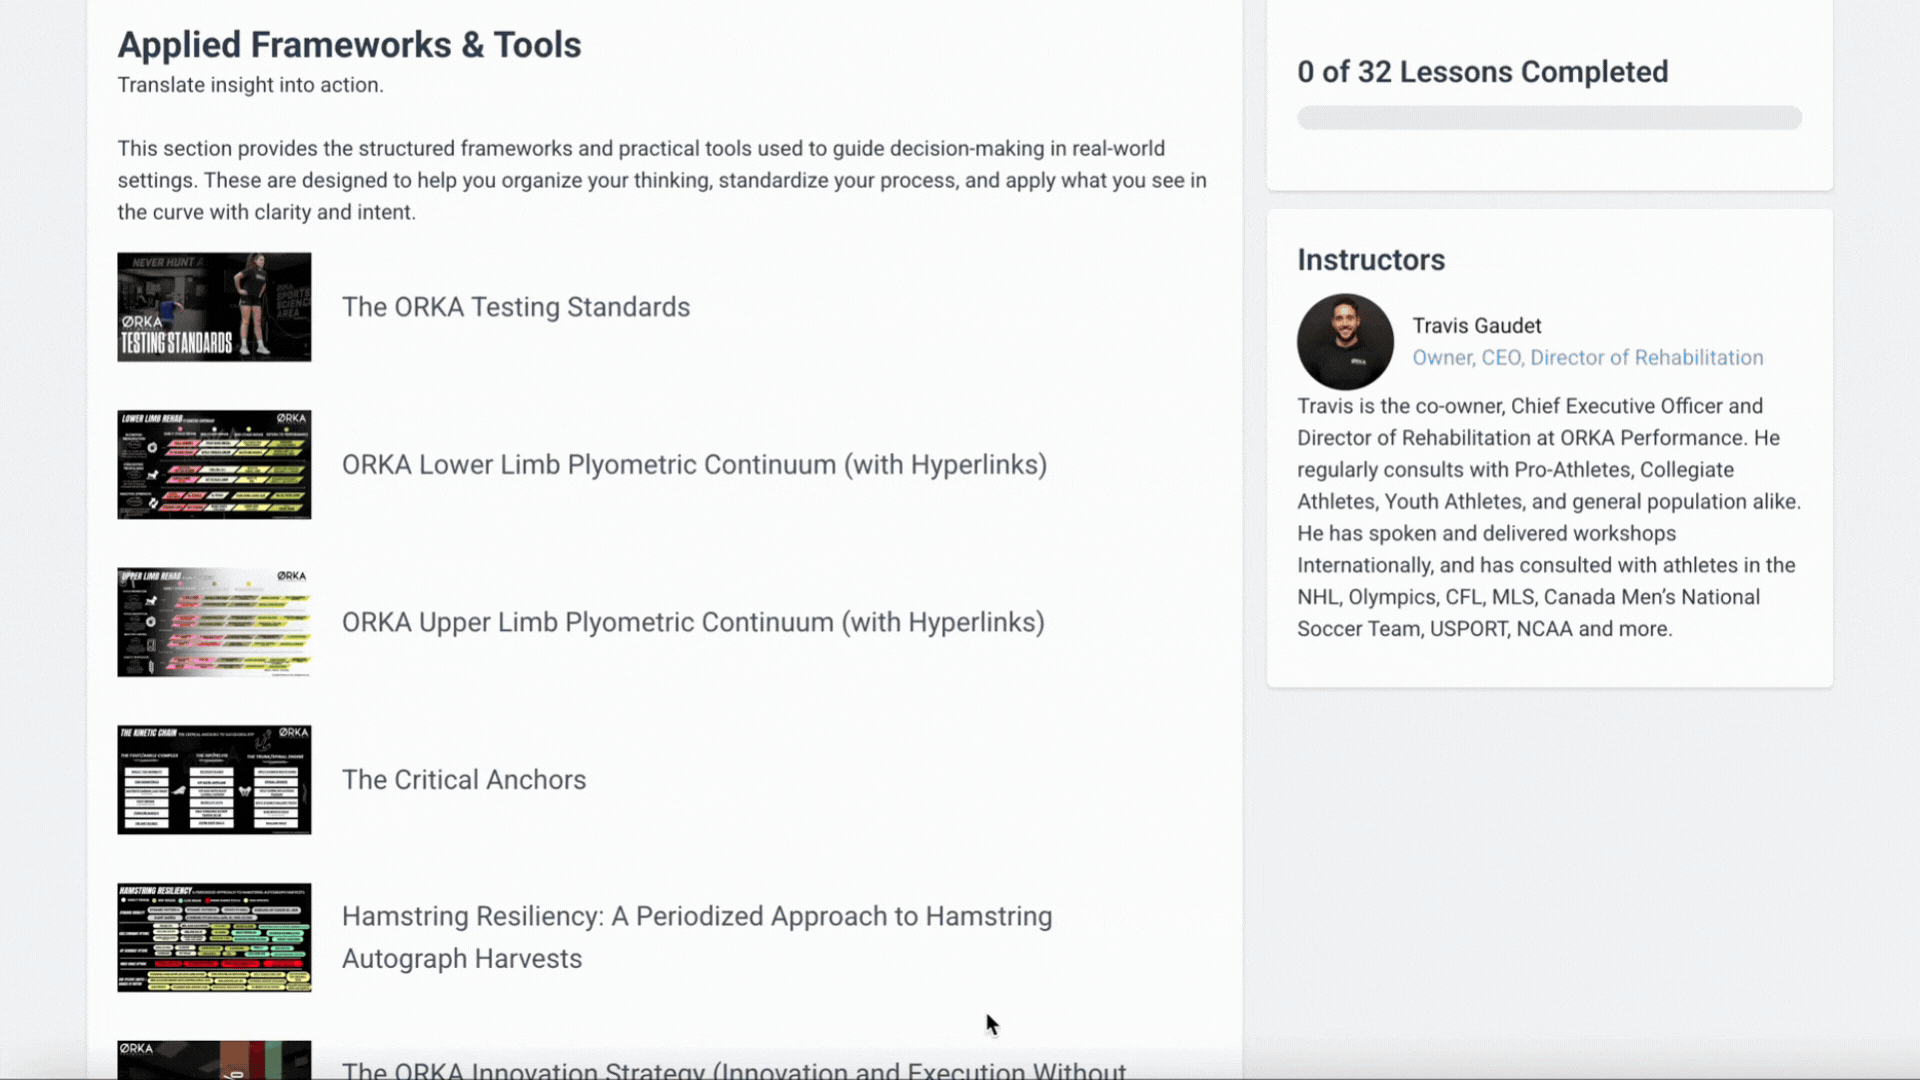The width and height of the screenshot is (1920, 1080).
Task: Open ORKA Upper Limb Plyometric Continuum lesson
Action: pos(693,622)
